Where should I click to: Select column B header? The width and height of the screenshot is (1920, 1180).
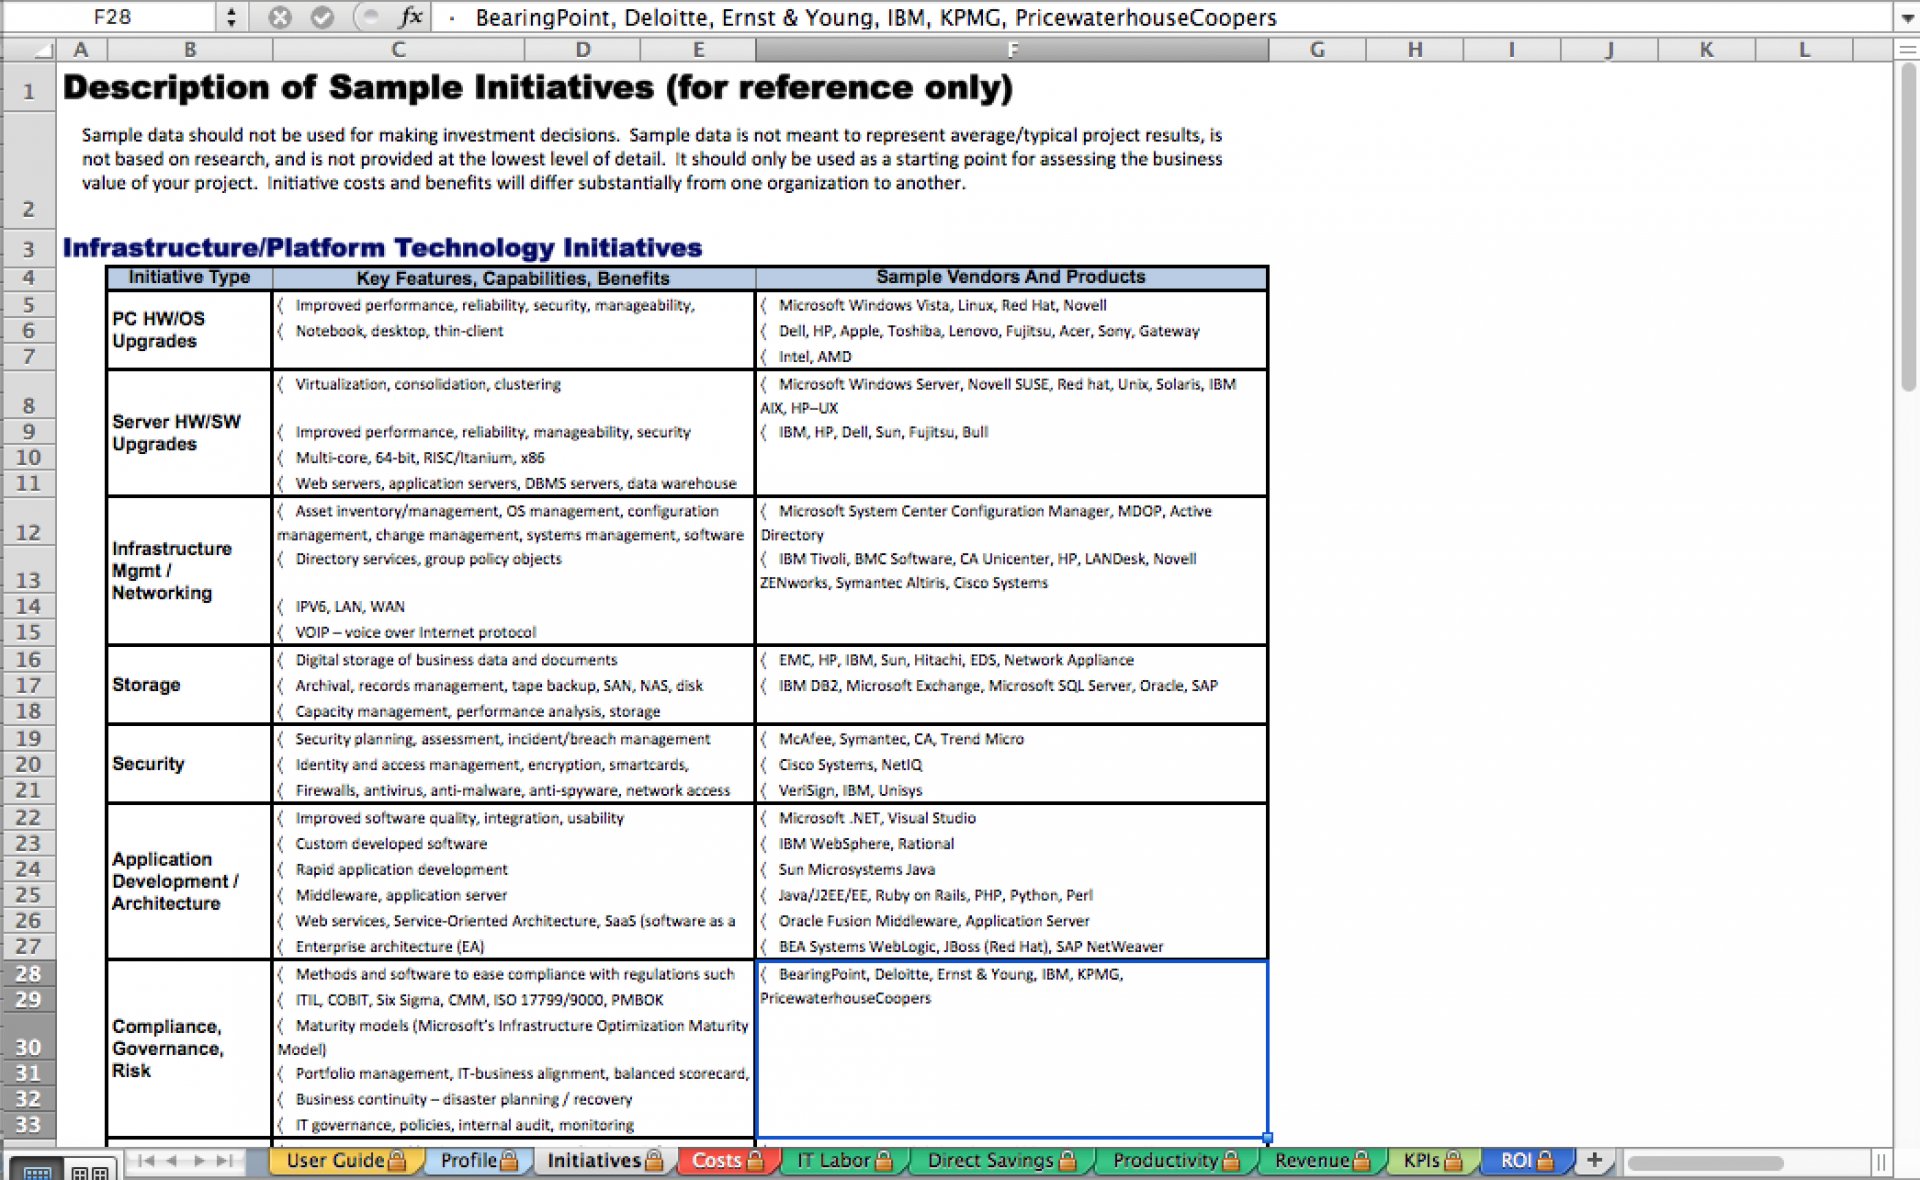click(189, 49)
